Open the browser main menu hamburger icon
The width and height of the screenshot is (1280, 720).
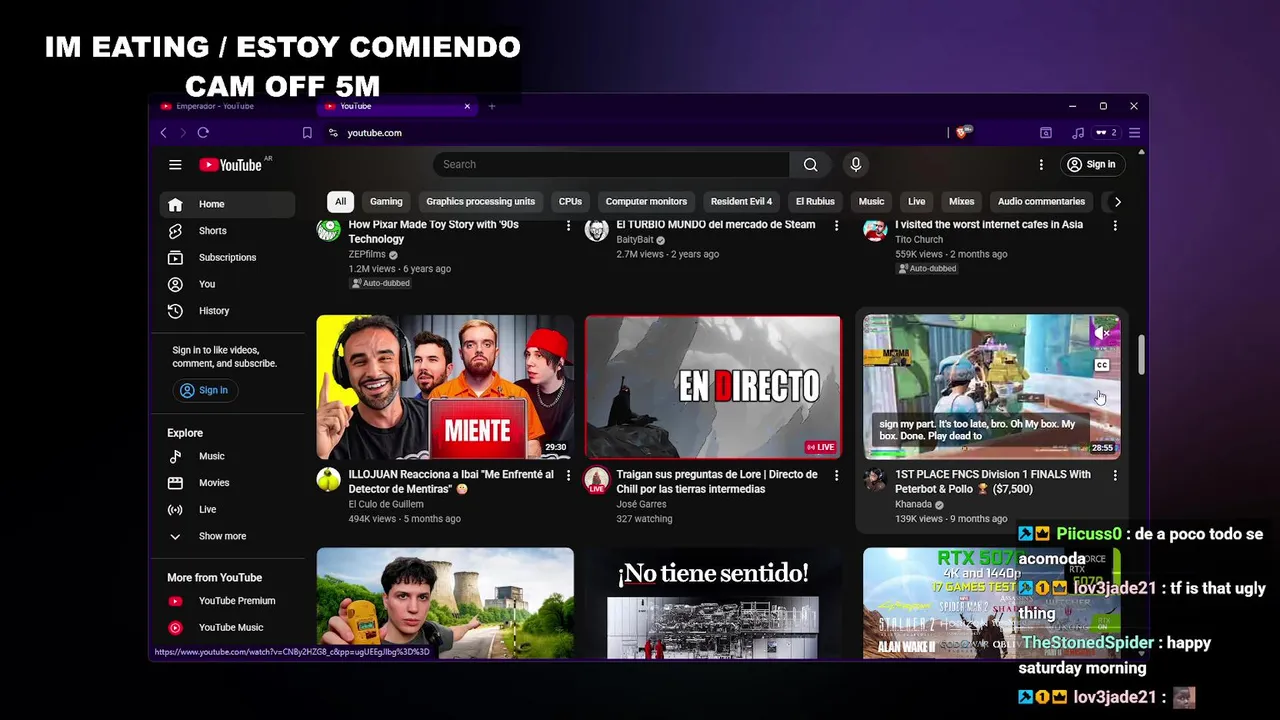click(x=1134, y=132)
